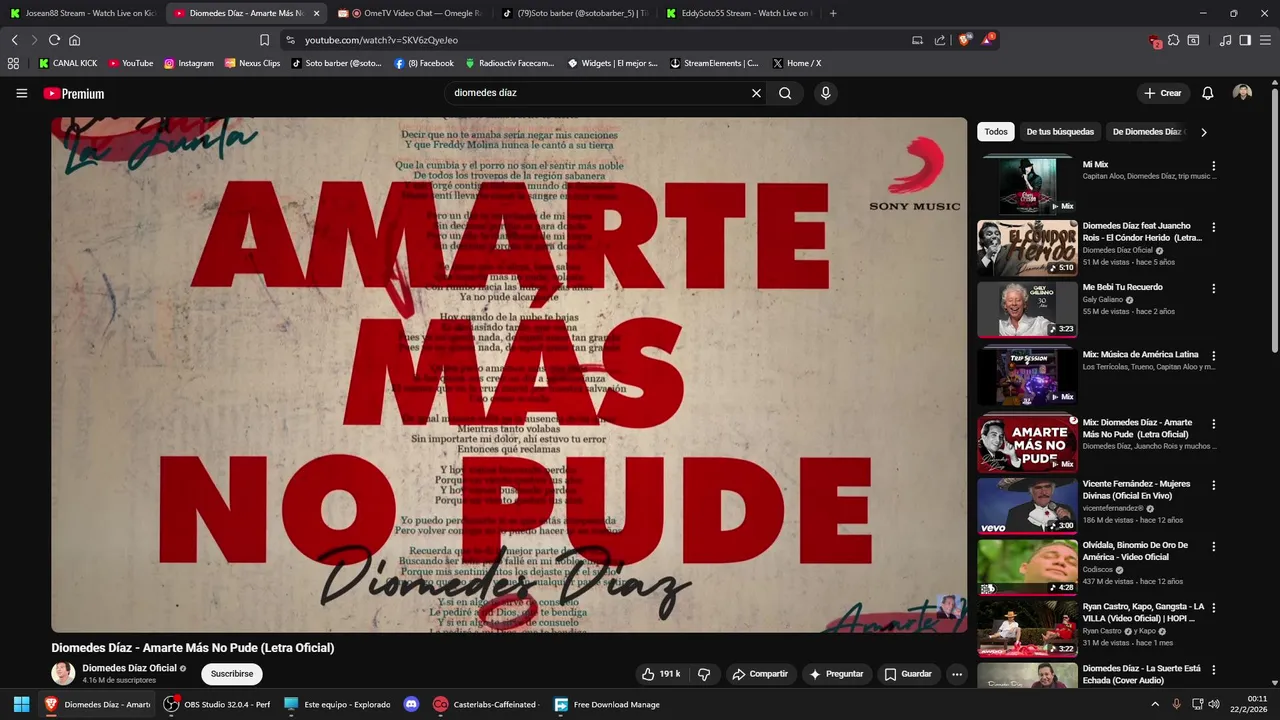Share page via address bar share icon
The image size is (1280, 720).
click(940, 40)
